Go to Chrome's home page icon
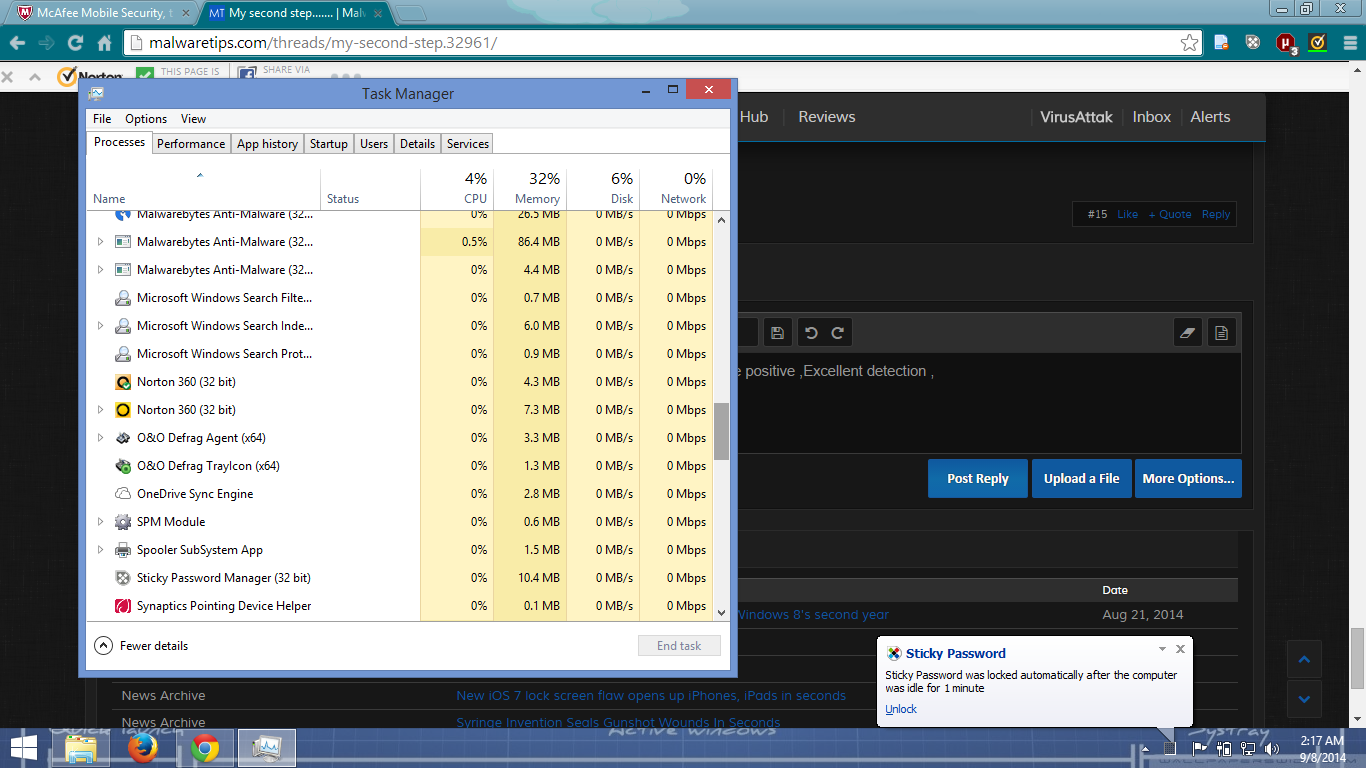 (x=104, y=43)
